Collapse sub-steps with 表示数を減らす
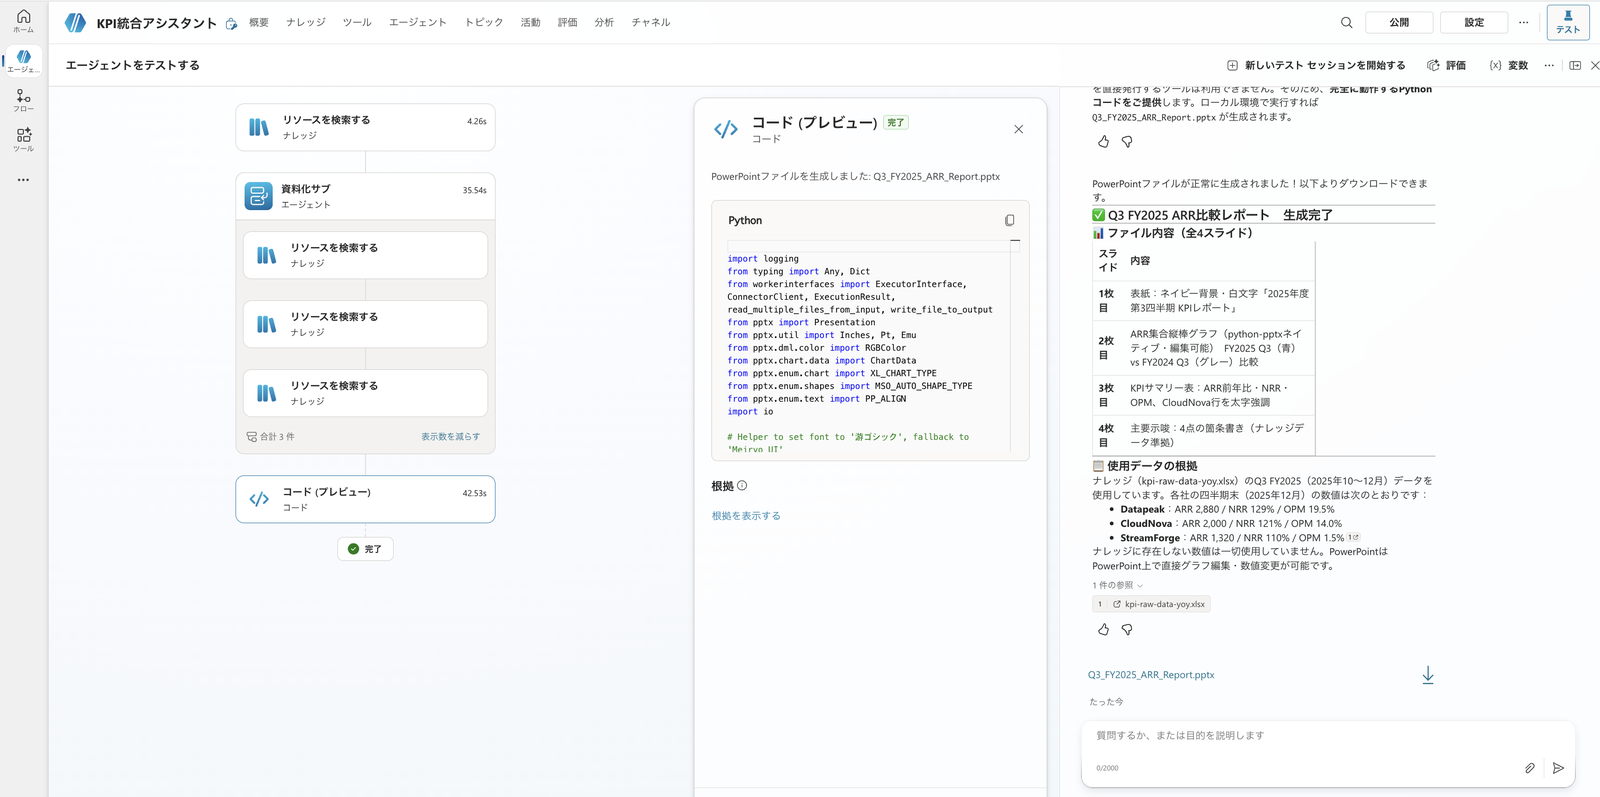This screenshot has height=797, width=1600. [450, 437]
